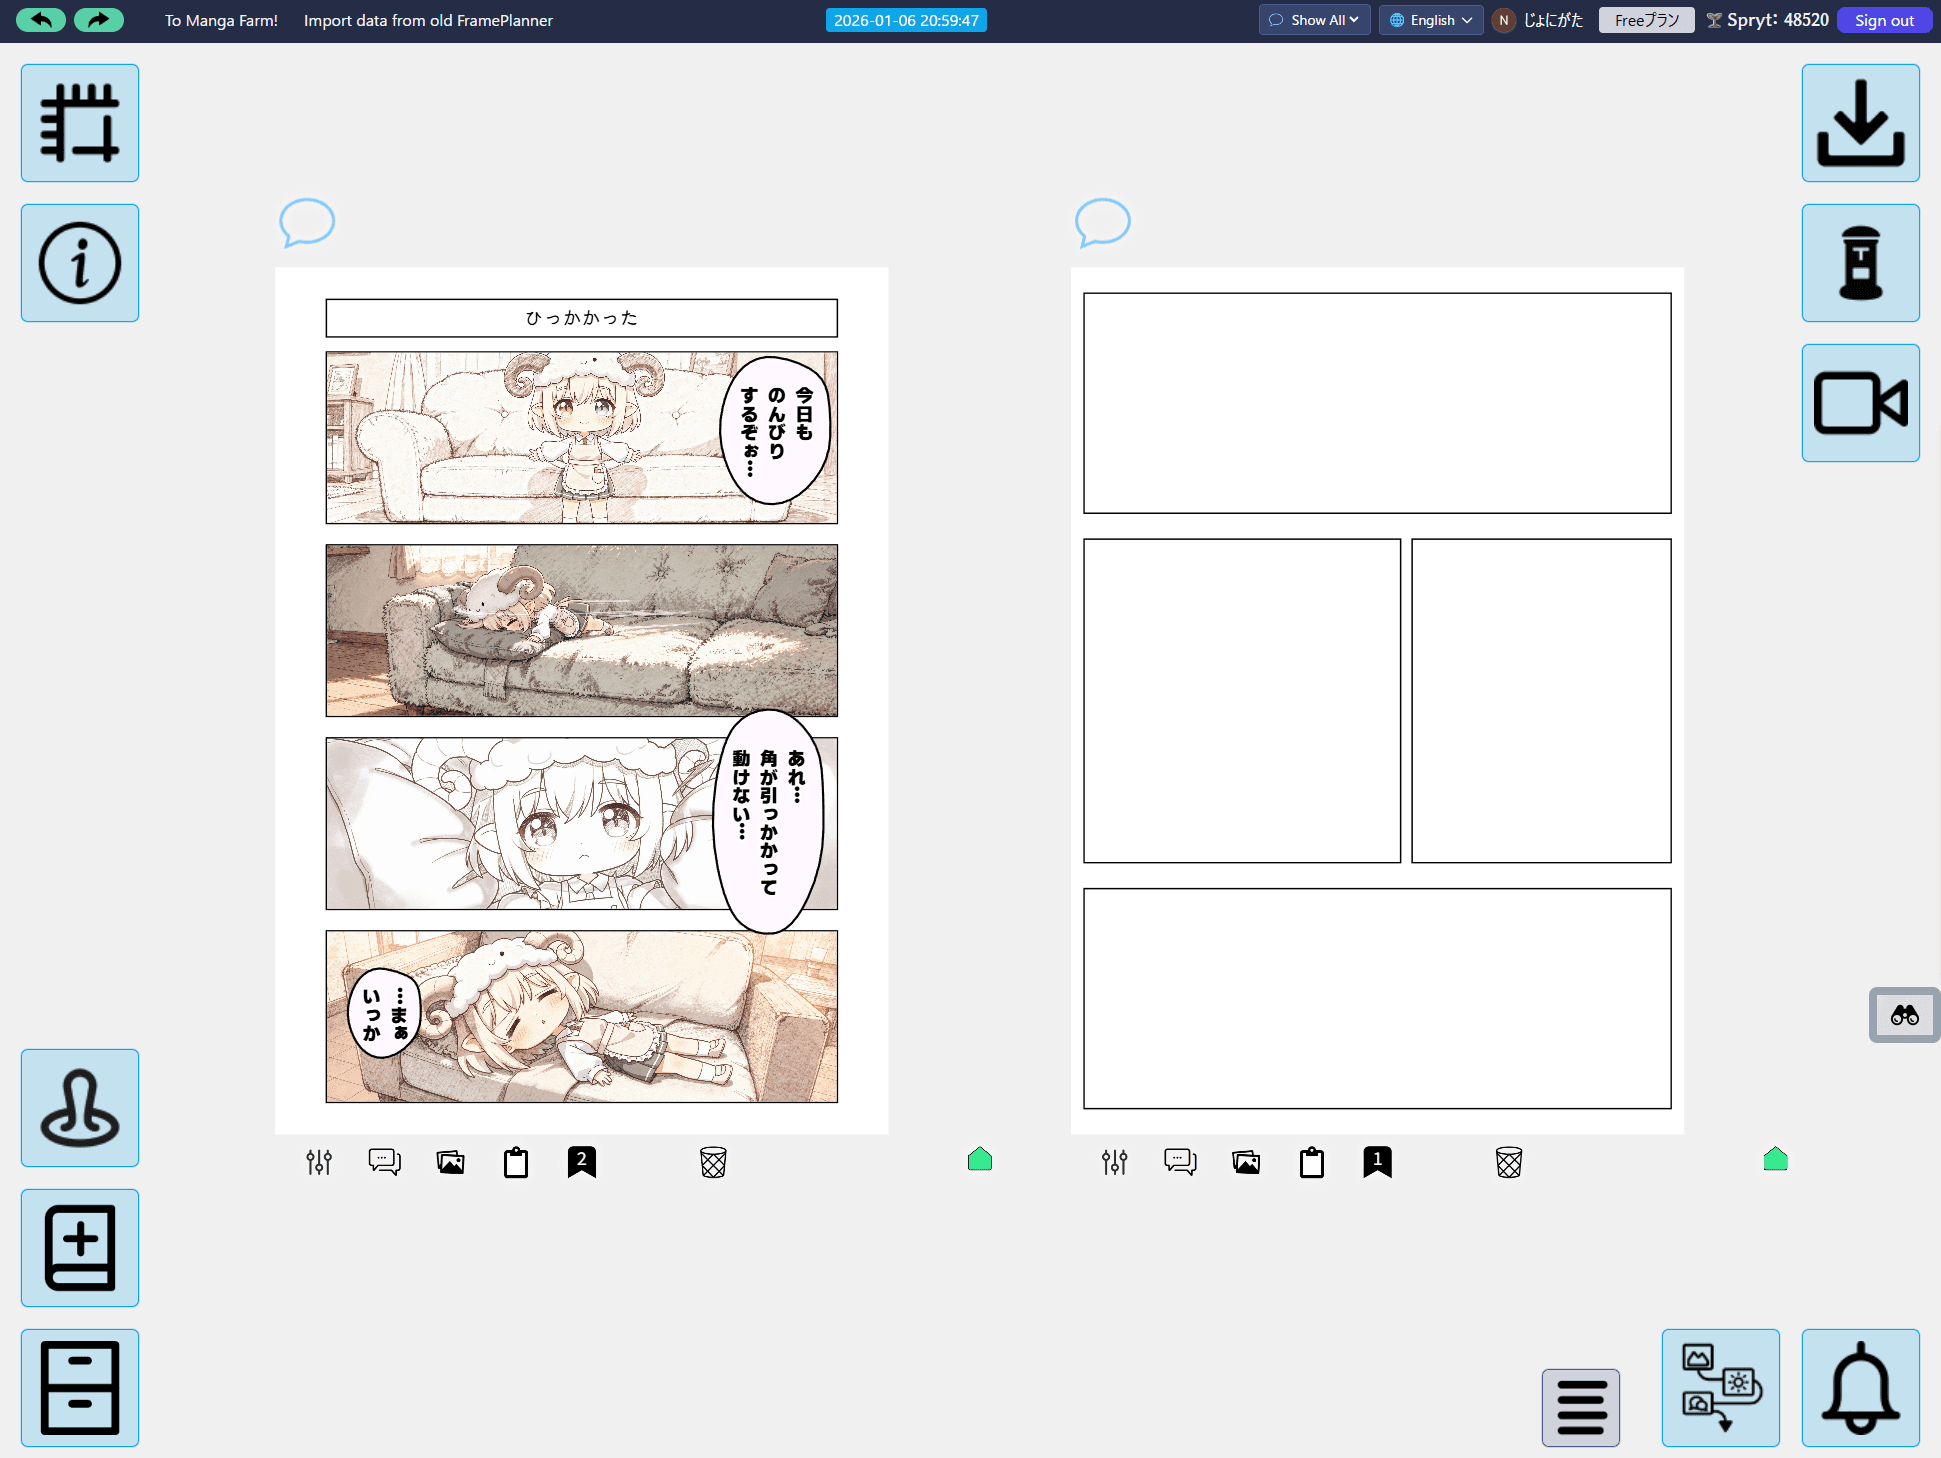Open notifications with the bell icon
1941x1458 pixels.
(x=1860, y=1388)
